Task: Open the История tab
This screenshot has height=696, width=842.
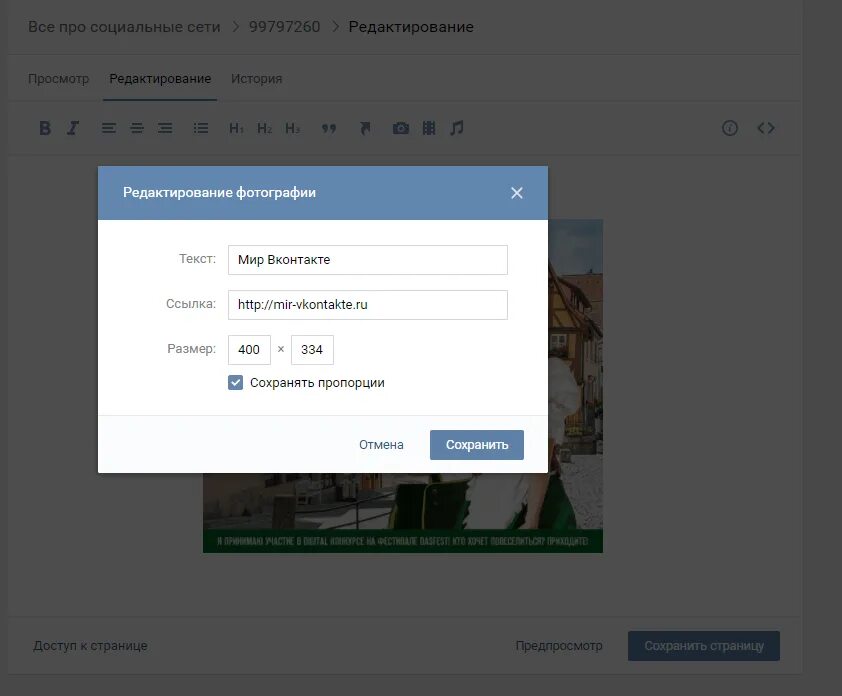Action: 256,79
